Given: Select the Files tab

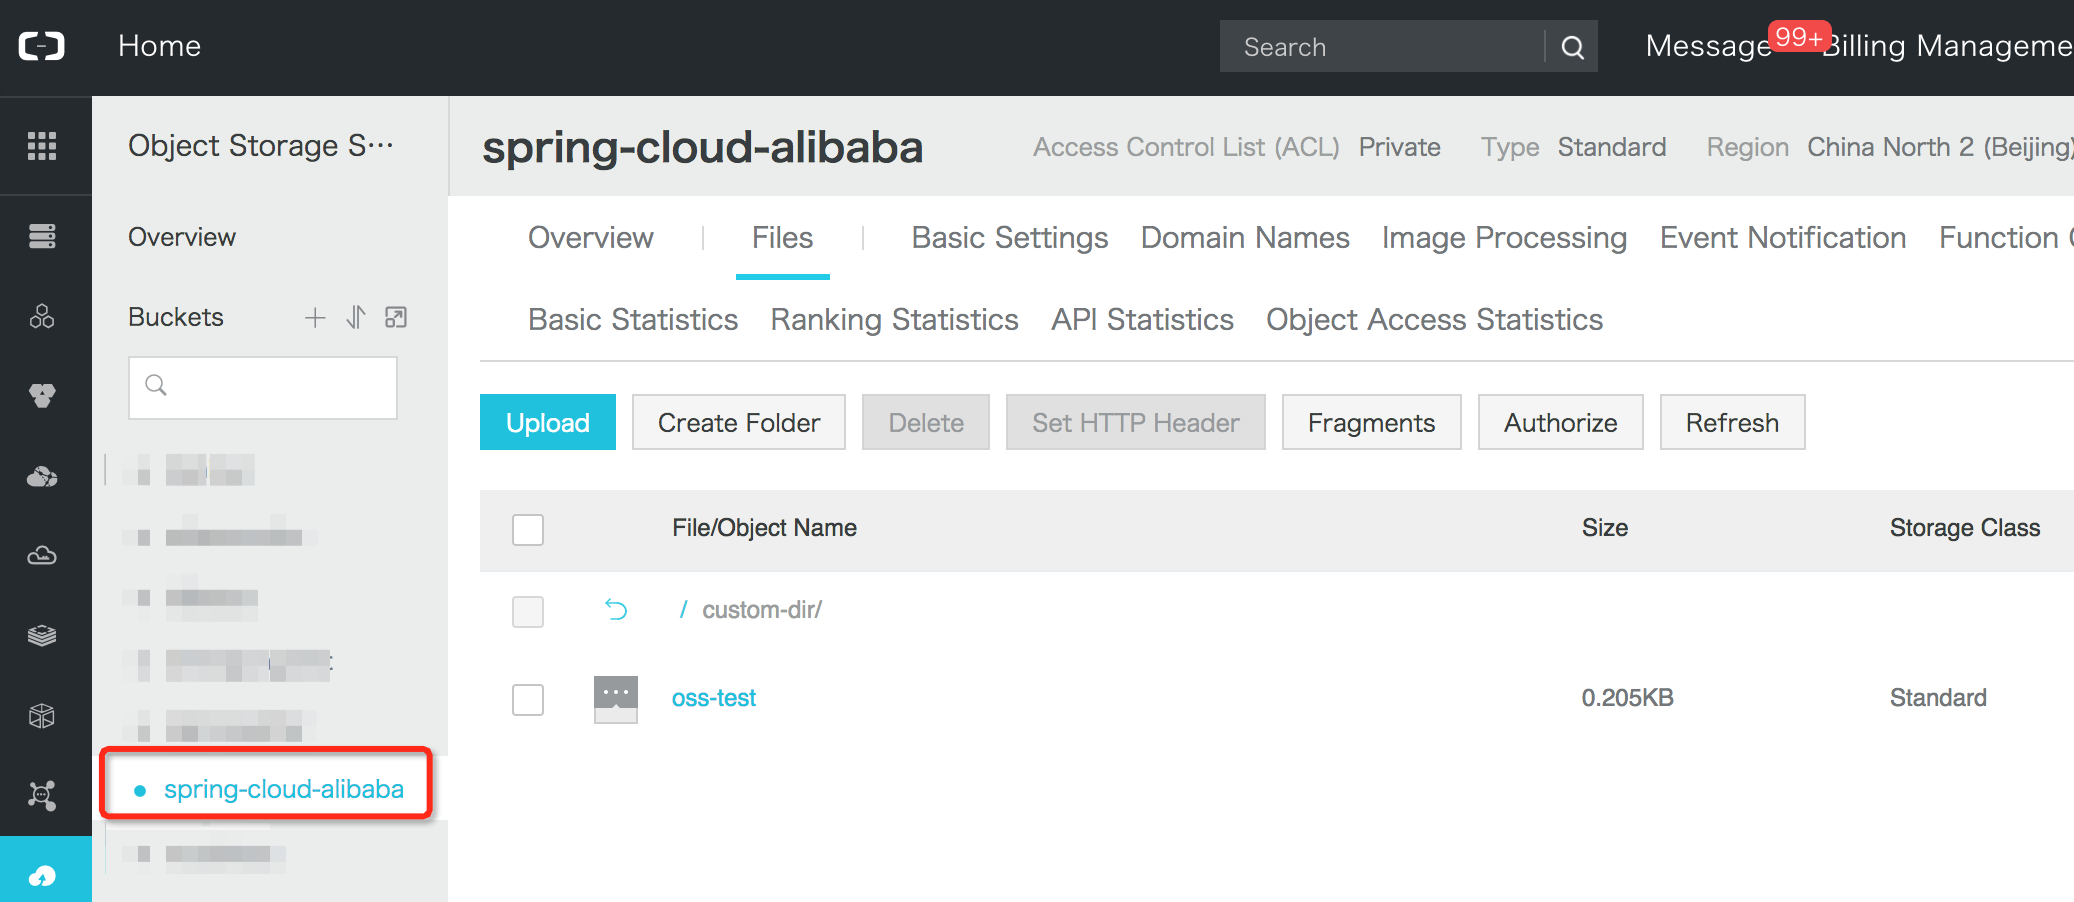Looking at the screenshot, I should coord(783,238).
